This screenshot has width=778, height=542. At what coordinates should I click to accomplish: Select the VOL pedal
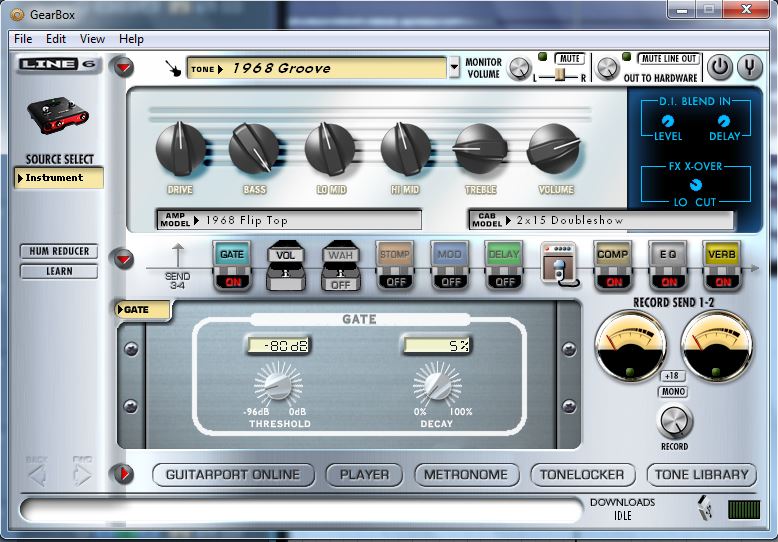(x=286, y=265)
